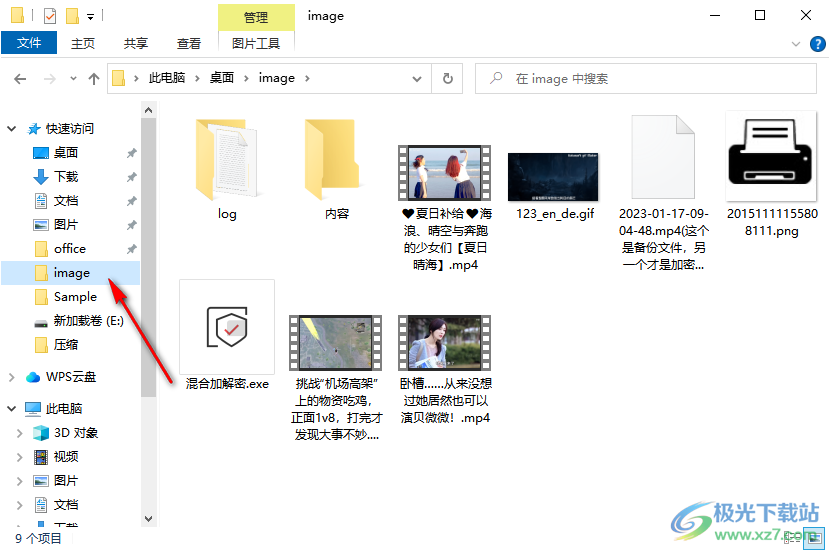Viewport: 830px width, 551px height.
Task: Click image in the address breadcrumb
Action: click(x=276, y=78)
